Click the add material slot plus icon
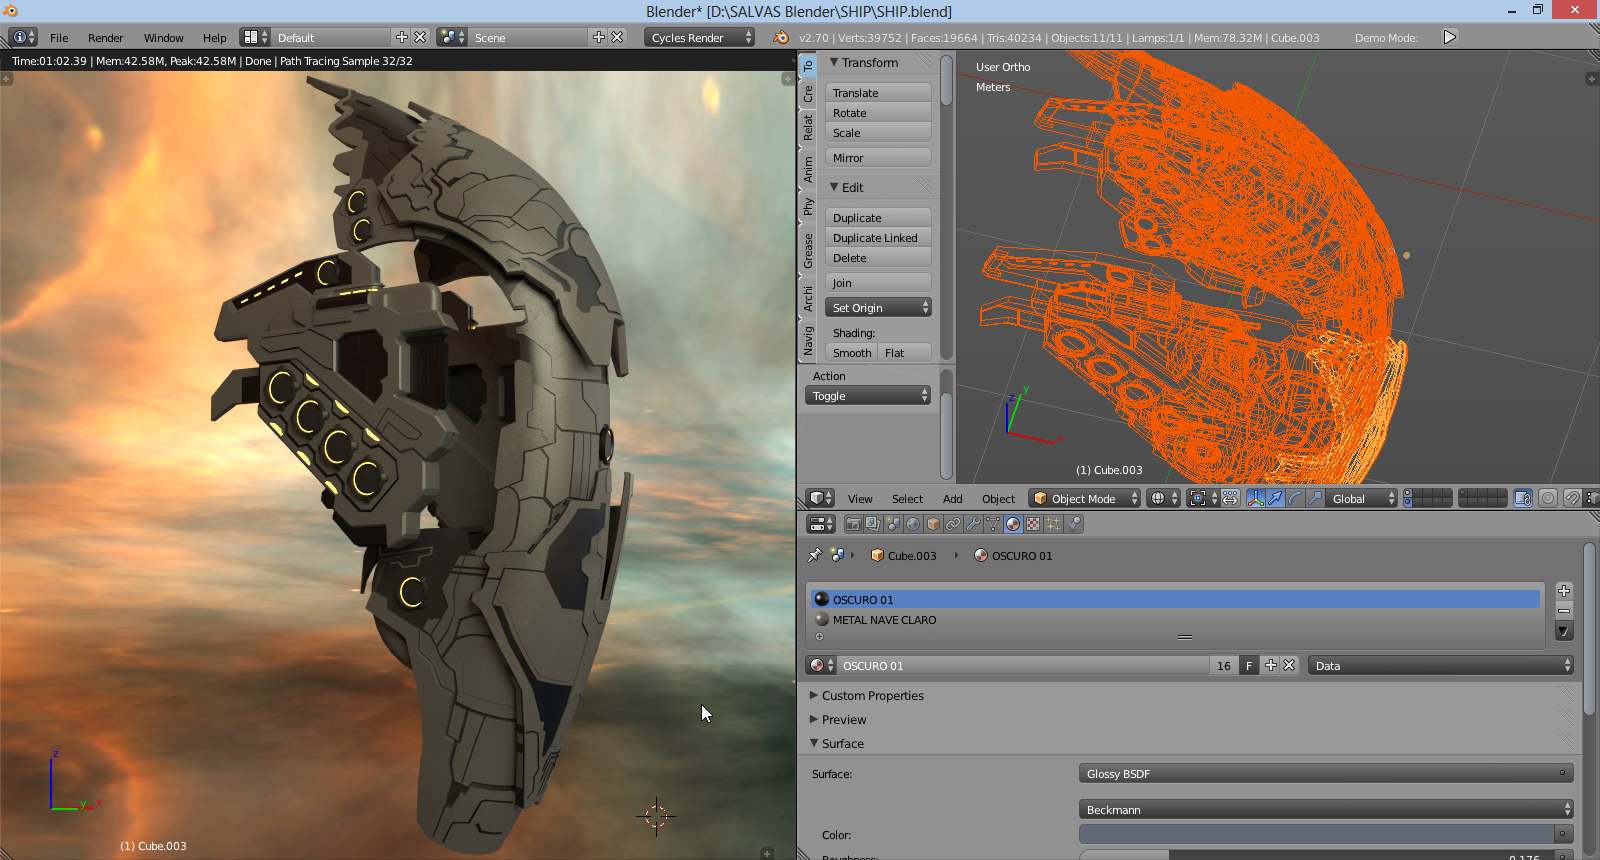 pyautogui.click(x=1564, y=591)
